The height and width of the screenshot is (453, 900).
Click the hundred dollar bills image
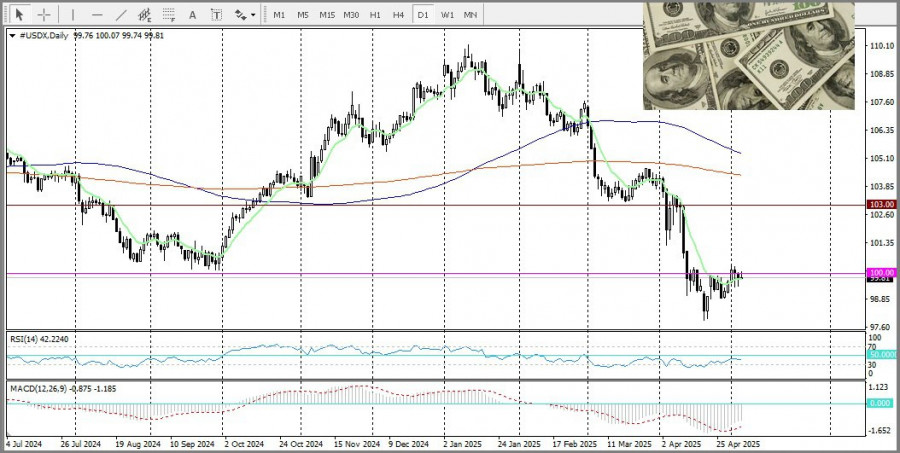pos(748,56)
